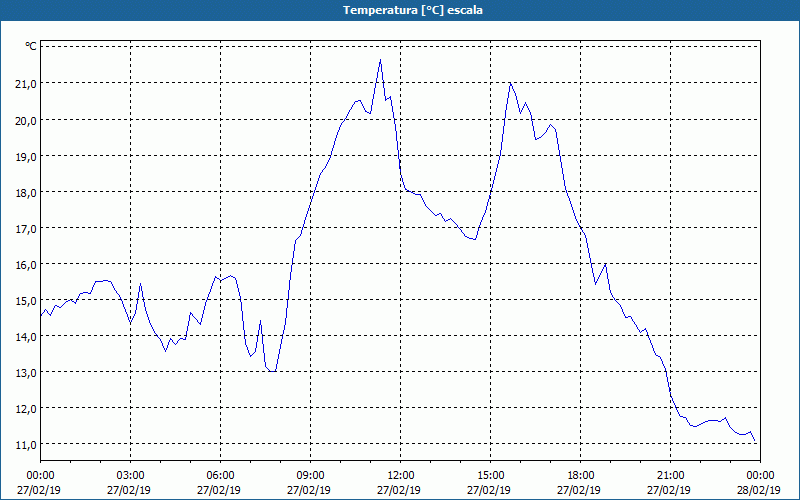Image resolution: width=800 pixels, height=500 pixels.
Task: Click the 11,0 y-axis value
Action: tap(26, 445)
